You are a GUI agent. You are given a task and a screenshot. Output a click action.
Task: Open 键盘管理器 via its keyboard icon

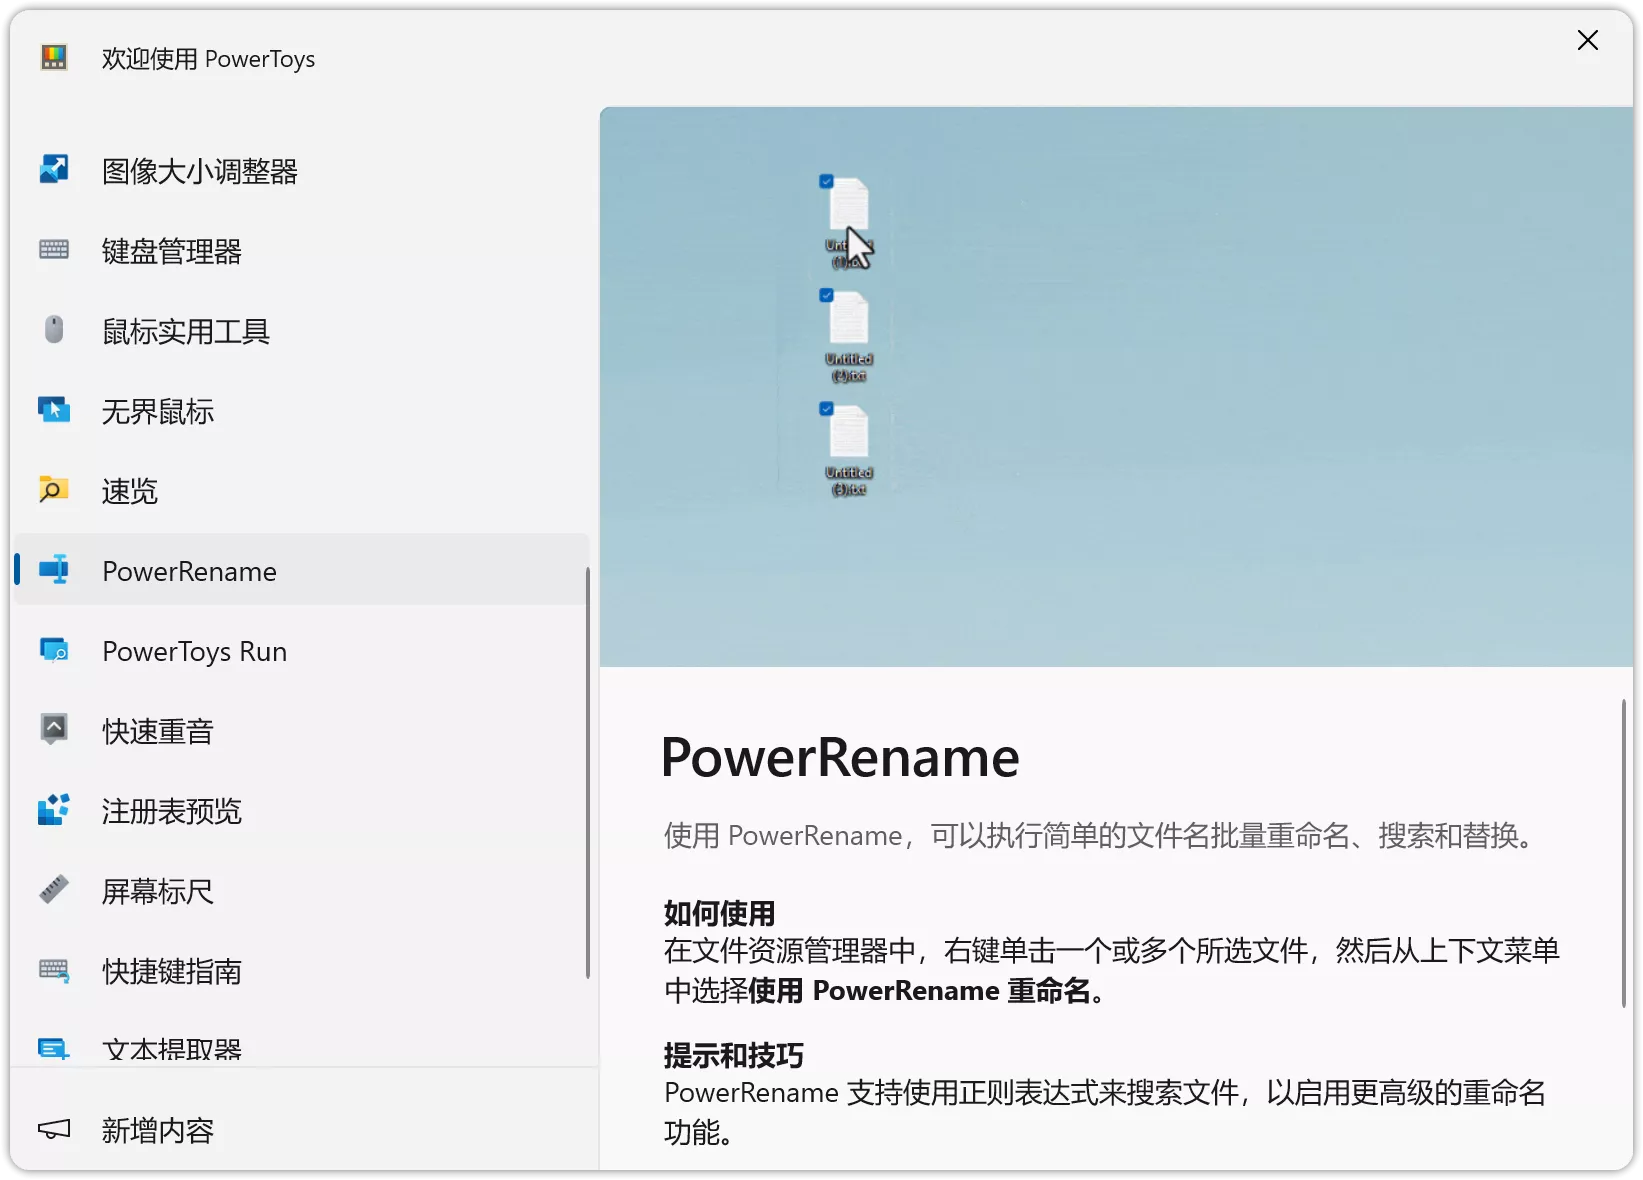click(x=53, y=250)
